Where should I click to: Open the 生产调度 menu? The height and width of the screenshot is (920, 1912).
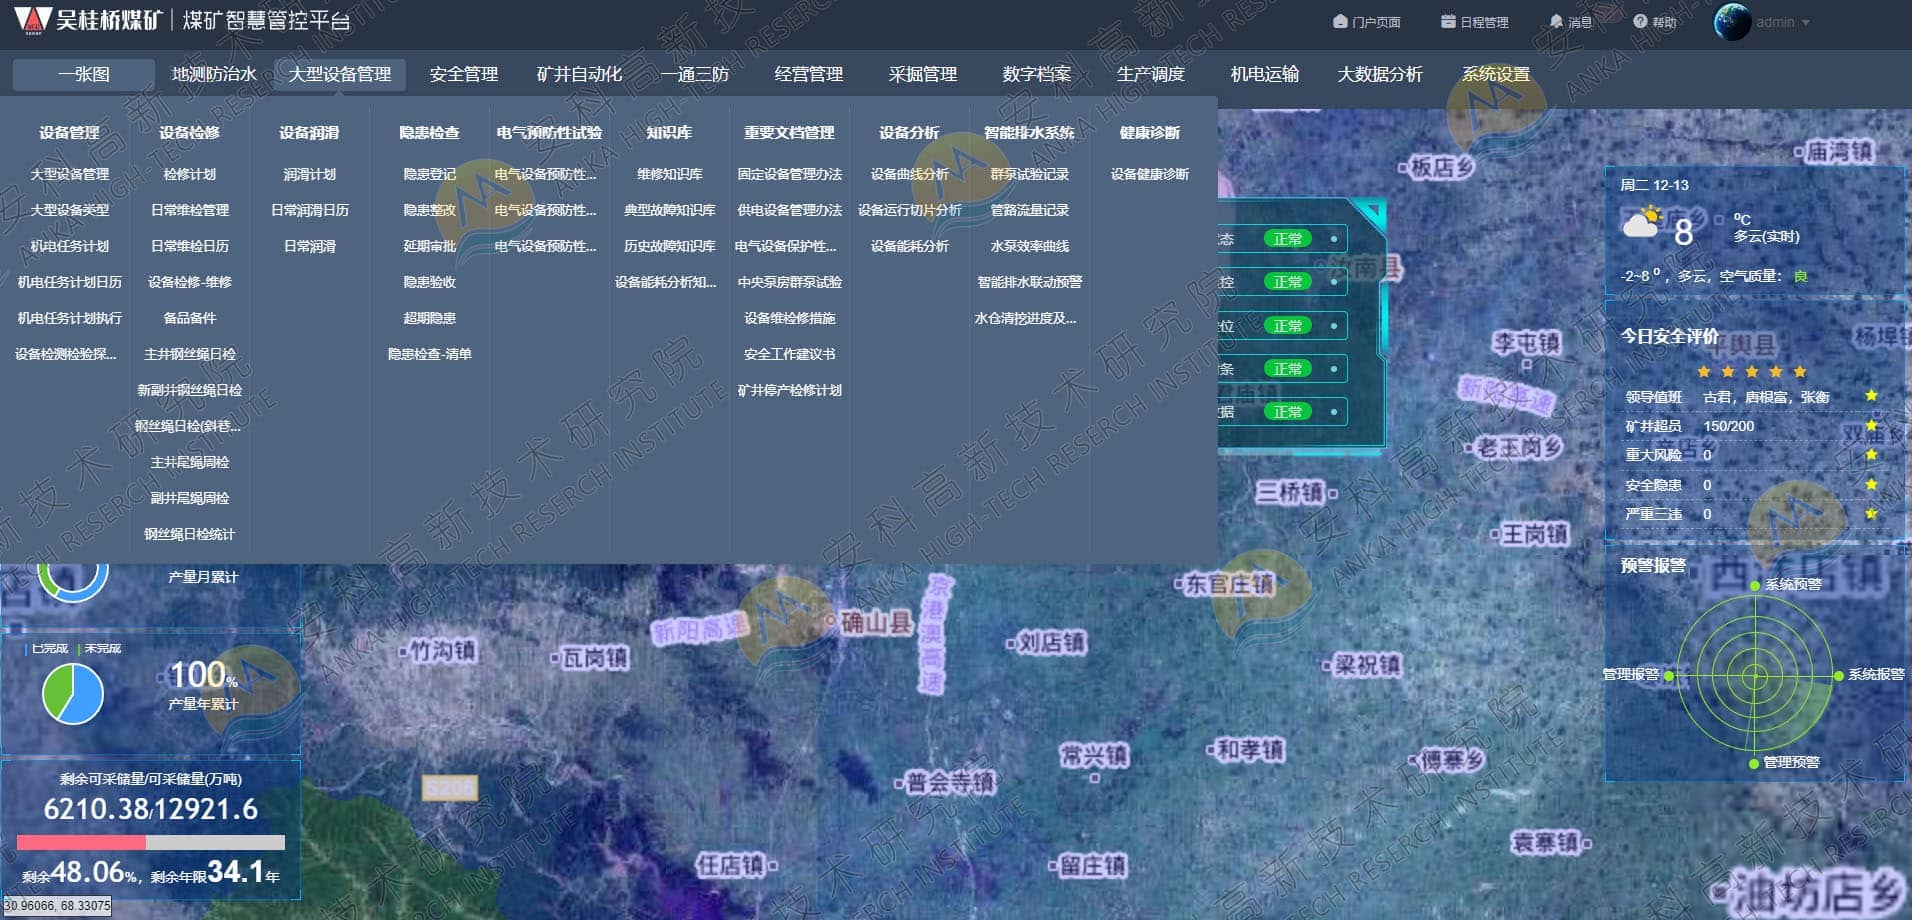click(1150, 74)
